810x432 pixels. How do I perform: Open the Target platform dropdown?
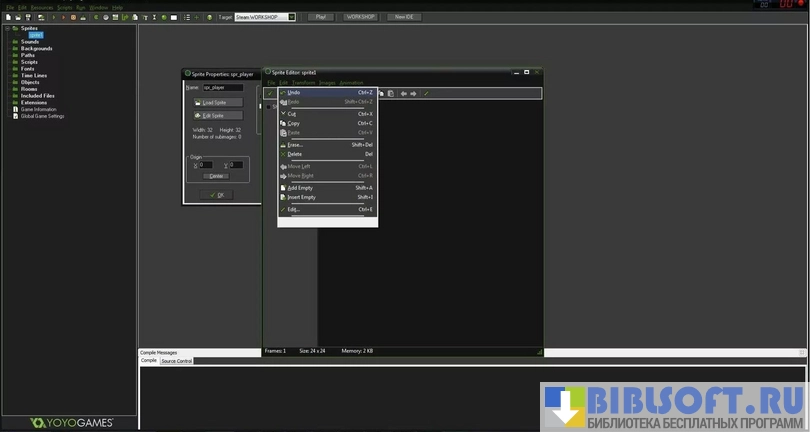[x=292, y=17]
